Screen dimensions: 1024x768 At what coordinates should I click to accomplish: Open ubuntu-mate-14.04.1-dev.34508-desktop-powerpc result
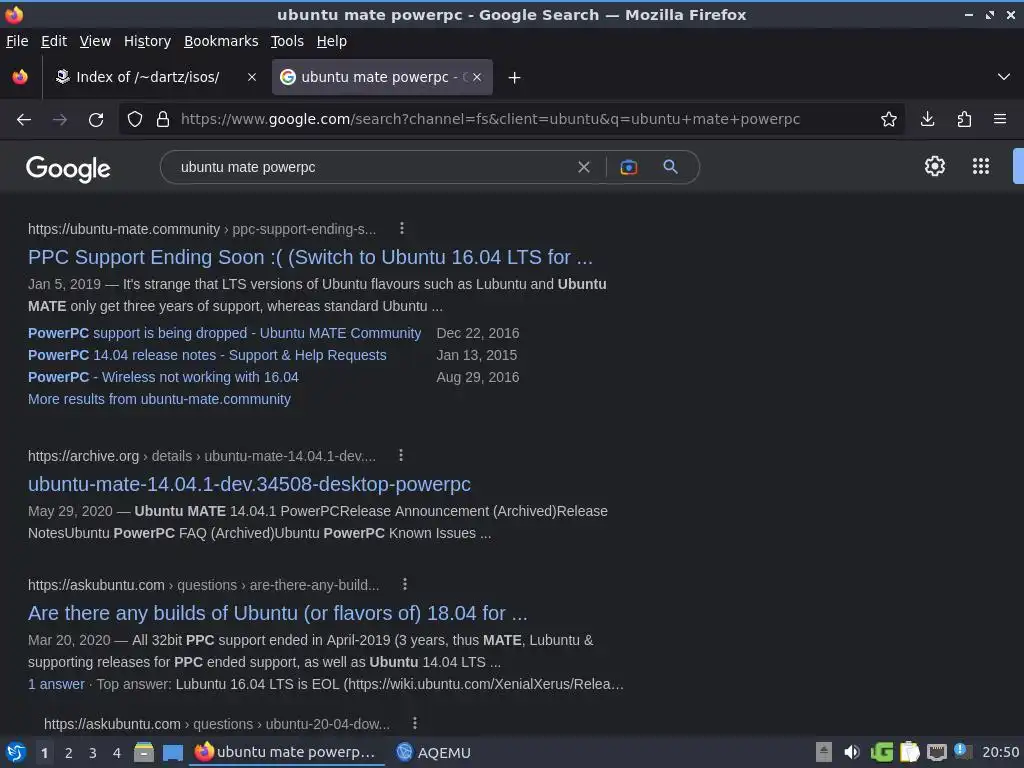[x=249, y=484]
